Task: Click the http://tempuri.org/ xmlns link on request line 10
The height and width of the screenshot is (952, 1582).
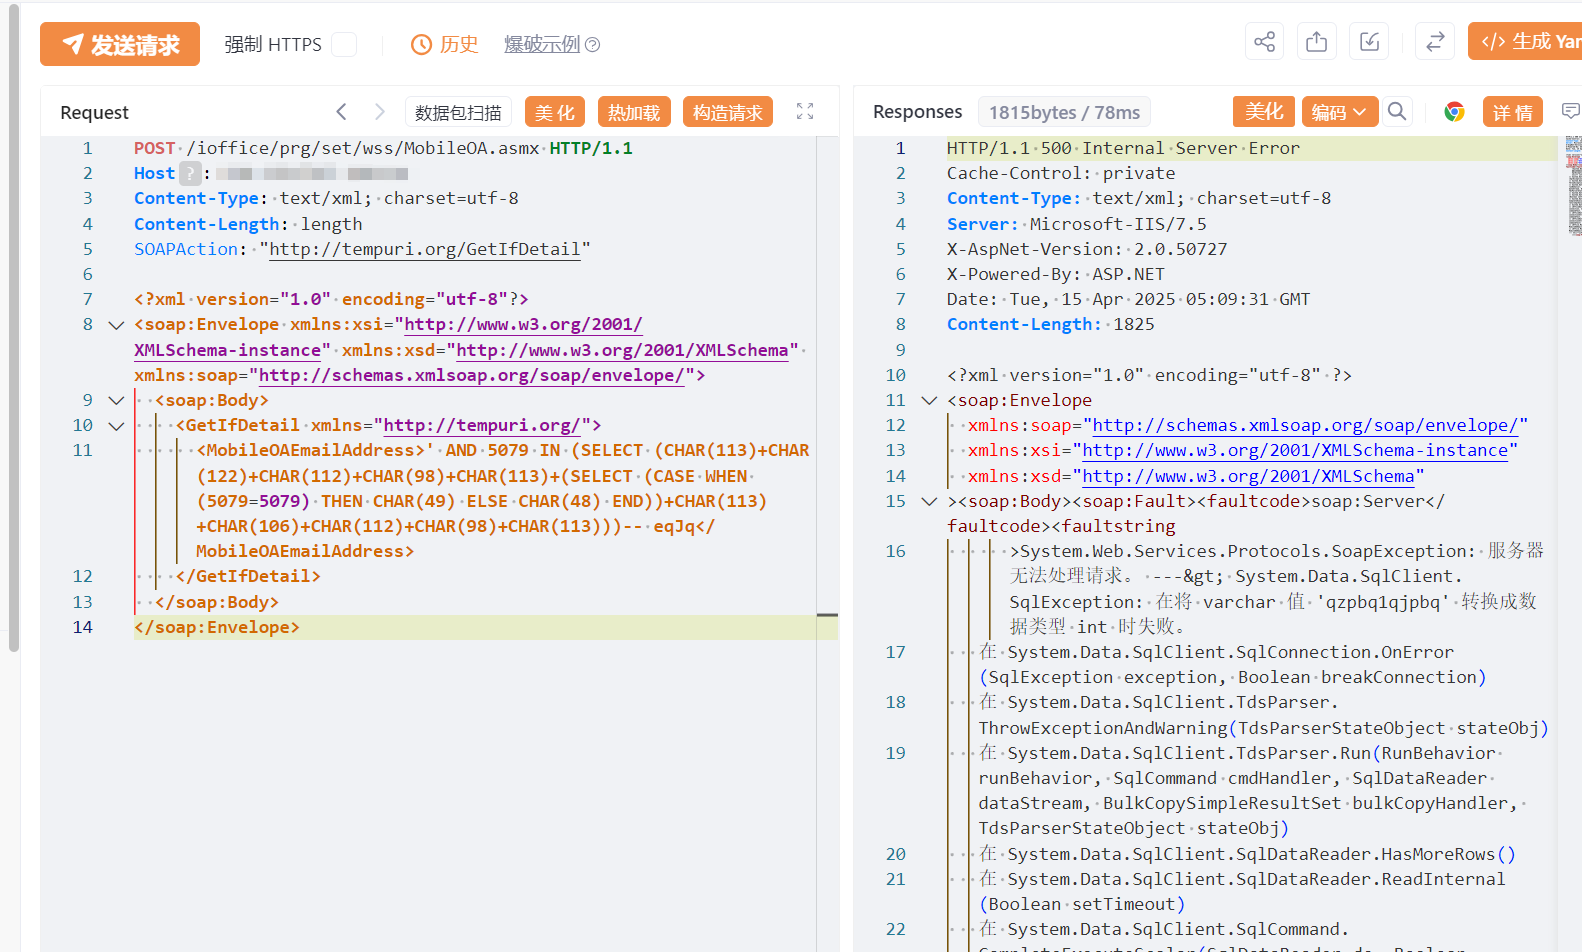Action: pos(482,425)
